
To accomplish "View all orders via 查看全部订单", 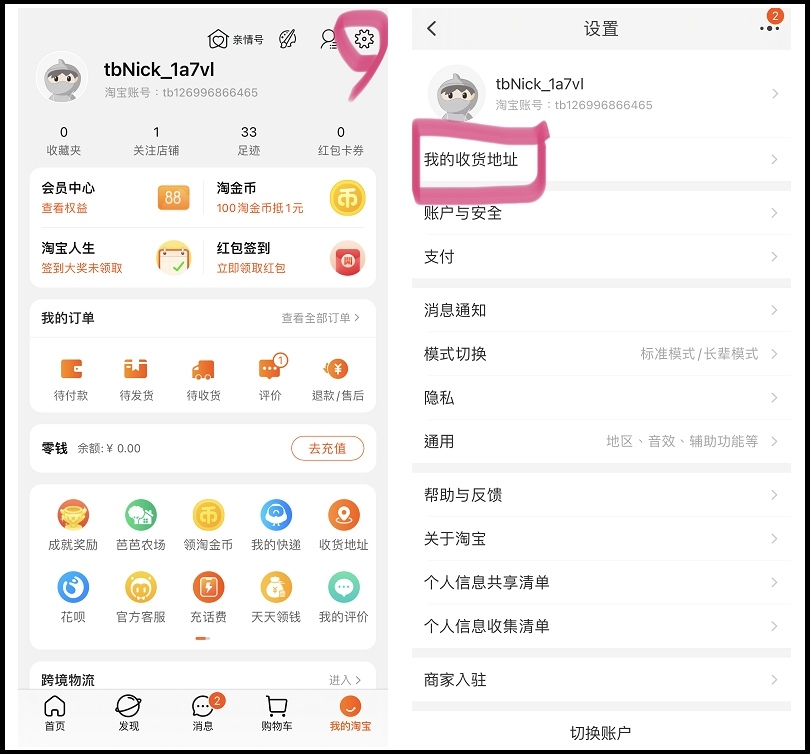I will click(320, 318).
